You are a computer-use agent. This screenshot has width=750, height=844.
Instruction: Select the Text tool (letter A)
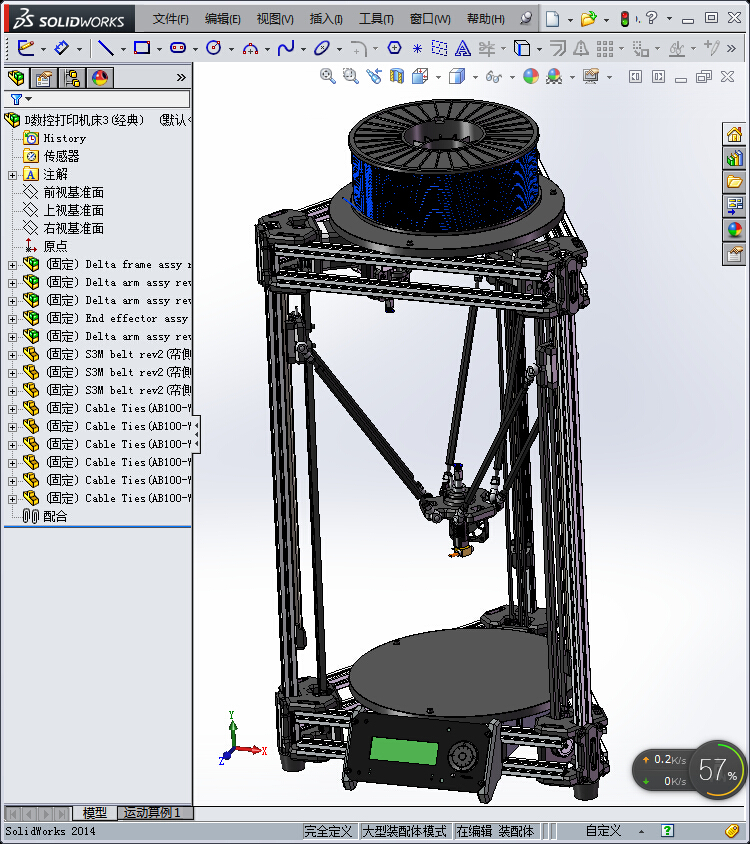(462, 48)
